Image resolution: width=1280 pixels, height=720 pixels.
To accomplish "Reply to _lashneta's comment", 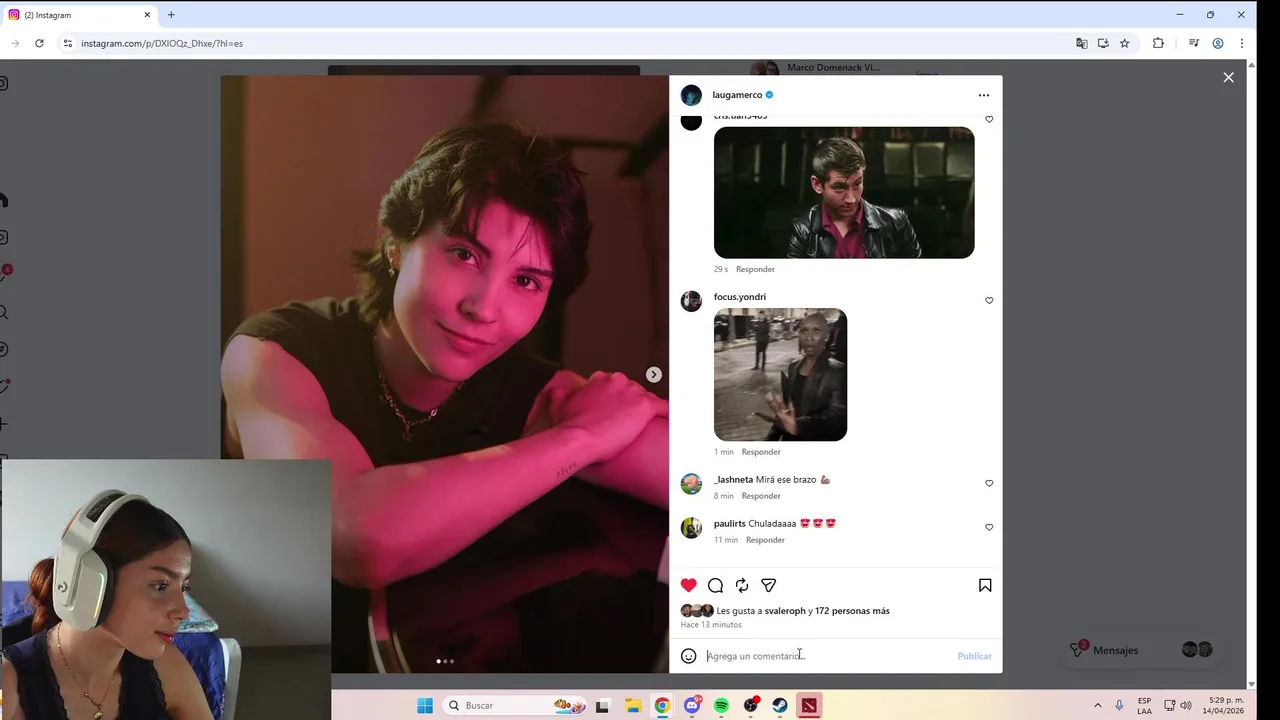I will click(761, 496).
